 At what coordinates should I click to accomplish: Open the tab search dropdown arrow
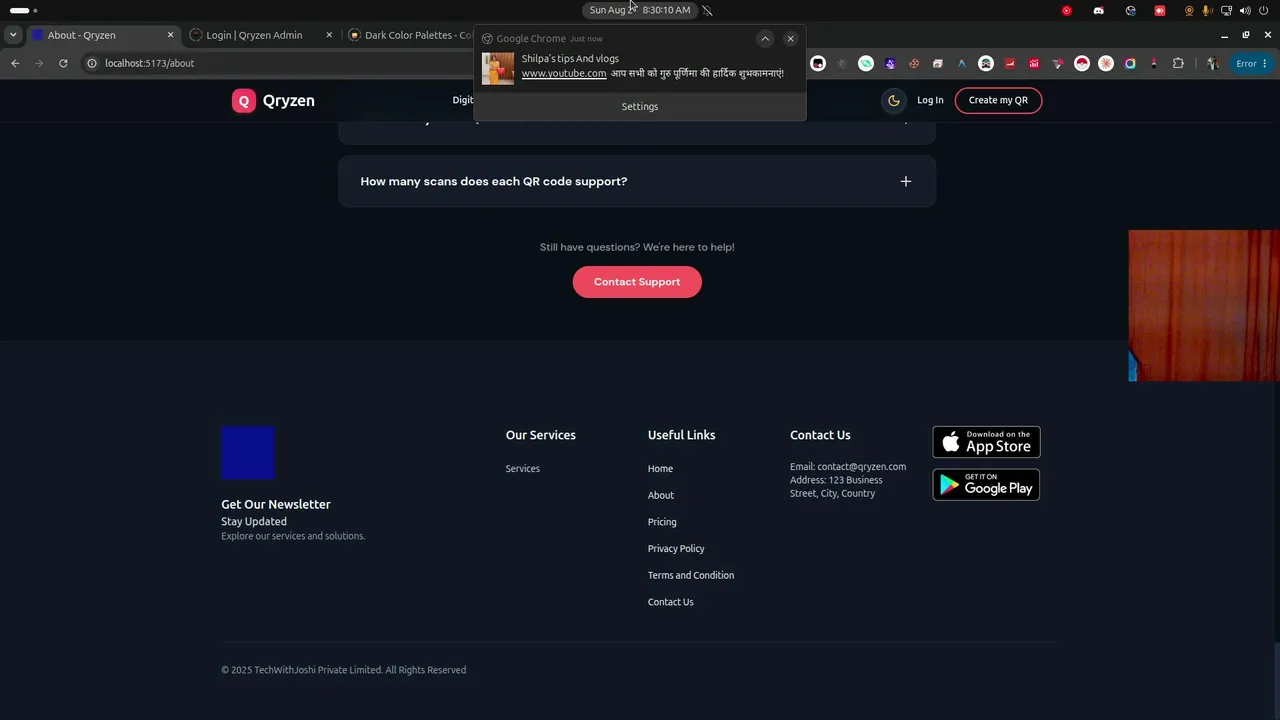pos(13,35)
